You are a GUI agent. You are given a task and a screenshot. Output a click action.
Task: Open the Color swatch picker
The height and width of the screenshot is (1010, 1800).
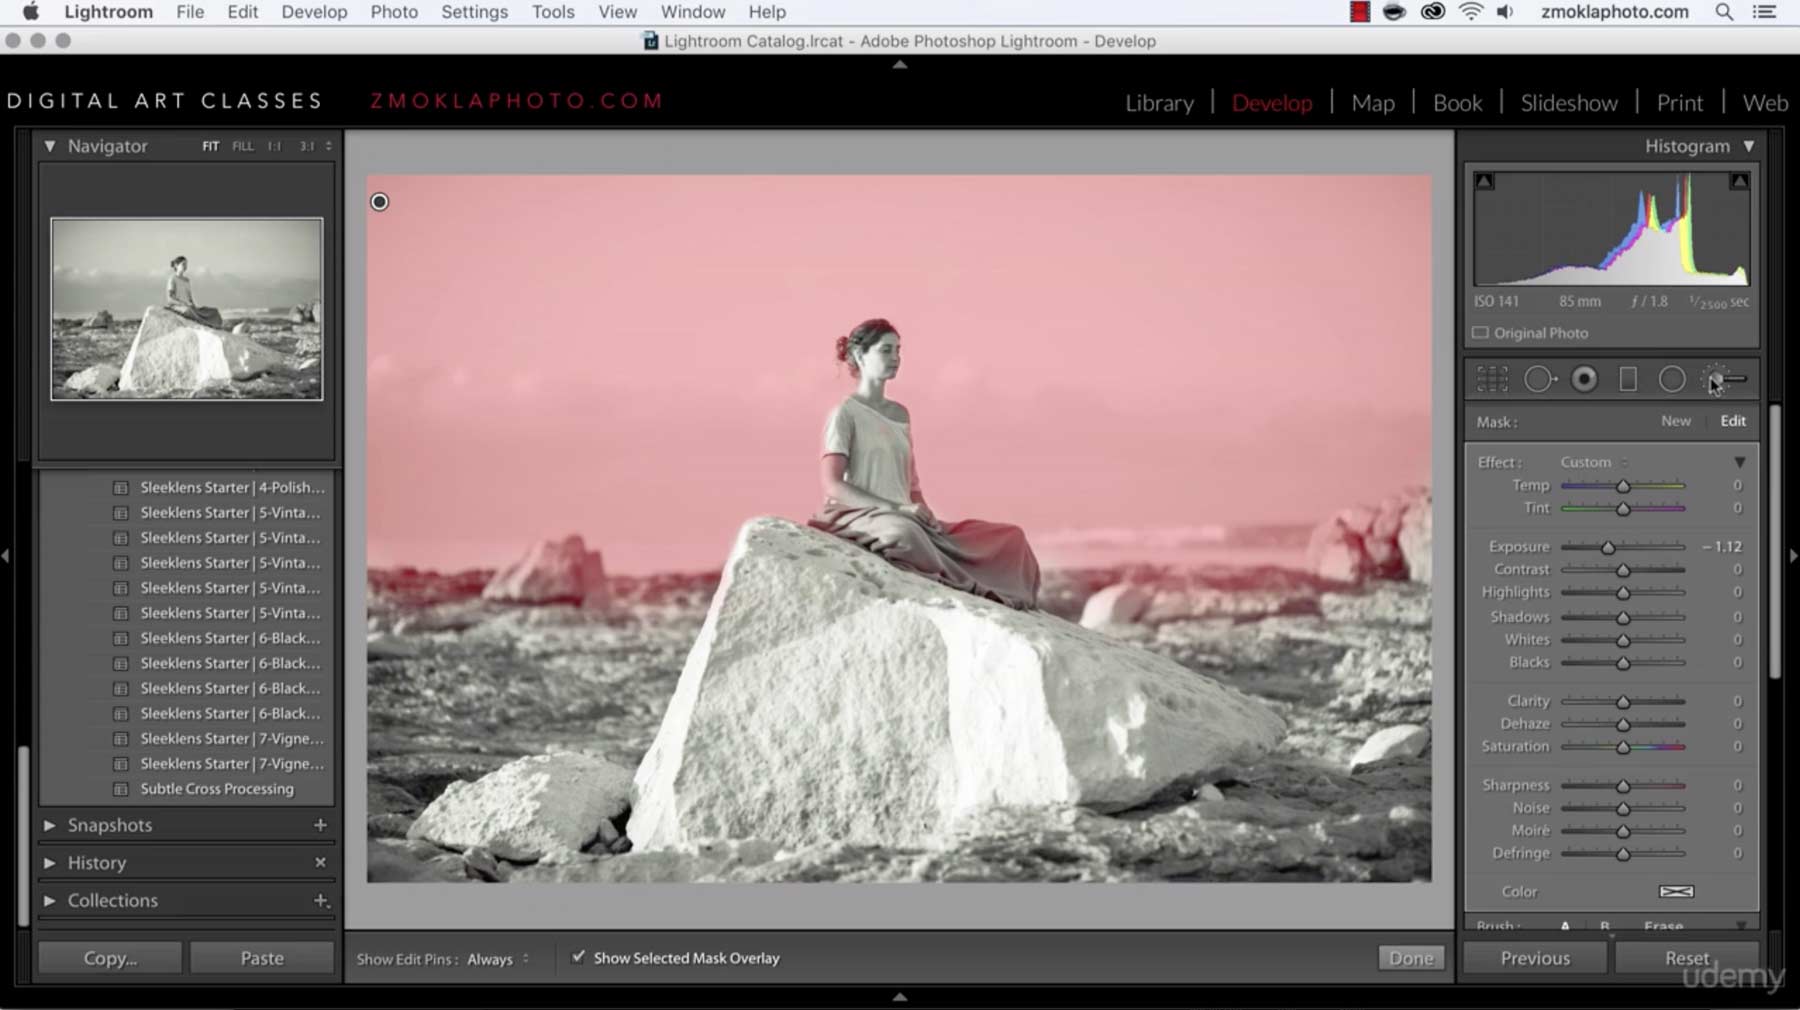tap(1677, 891)
